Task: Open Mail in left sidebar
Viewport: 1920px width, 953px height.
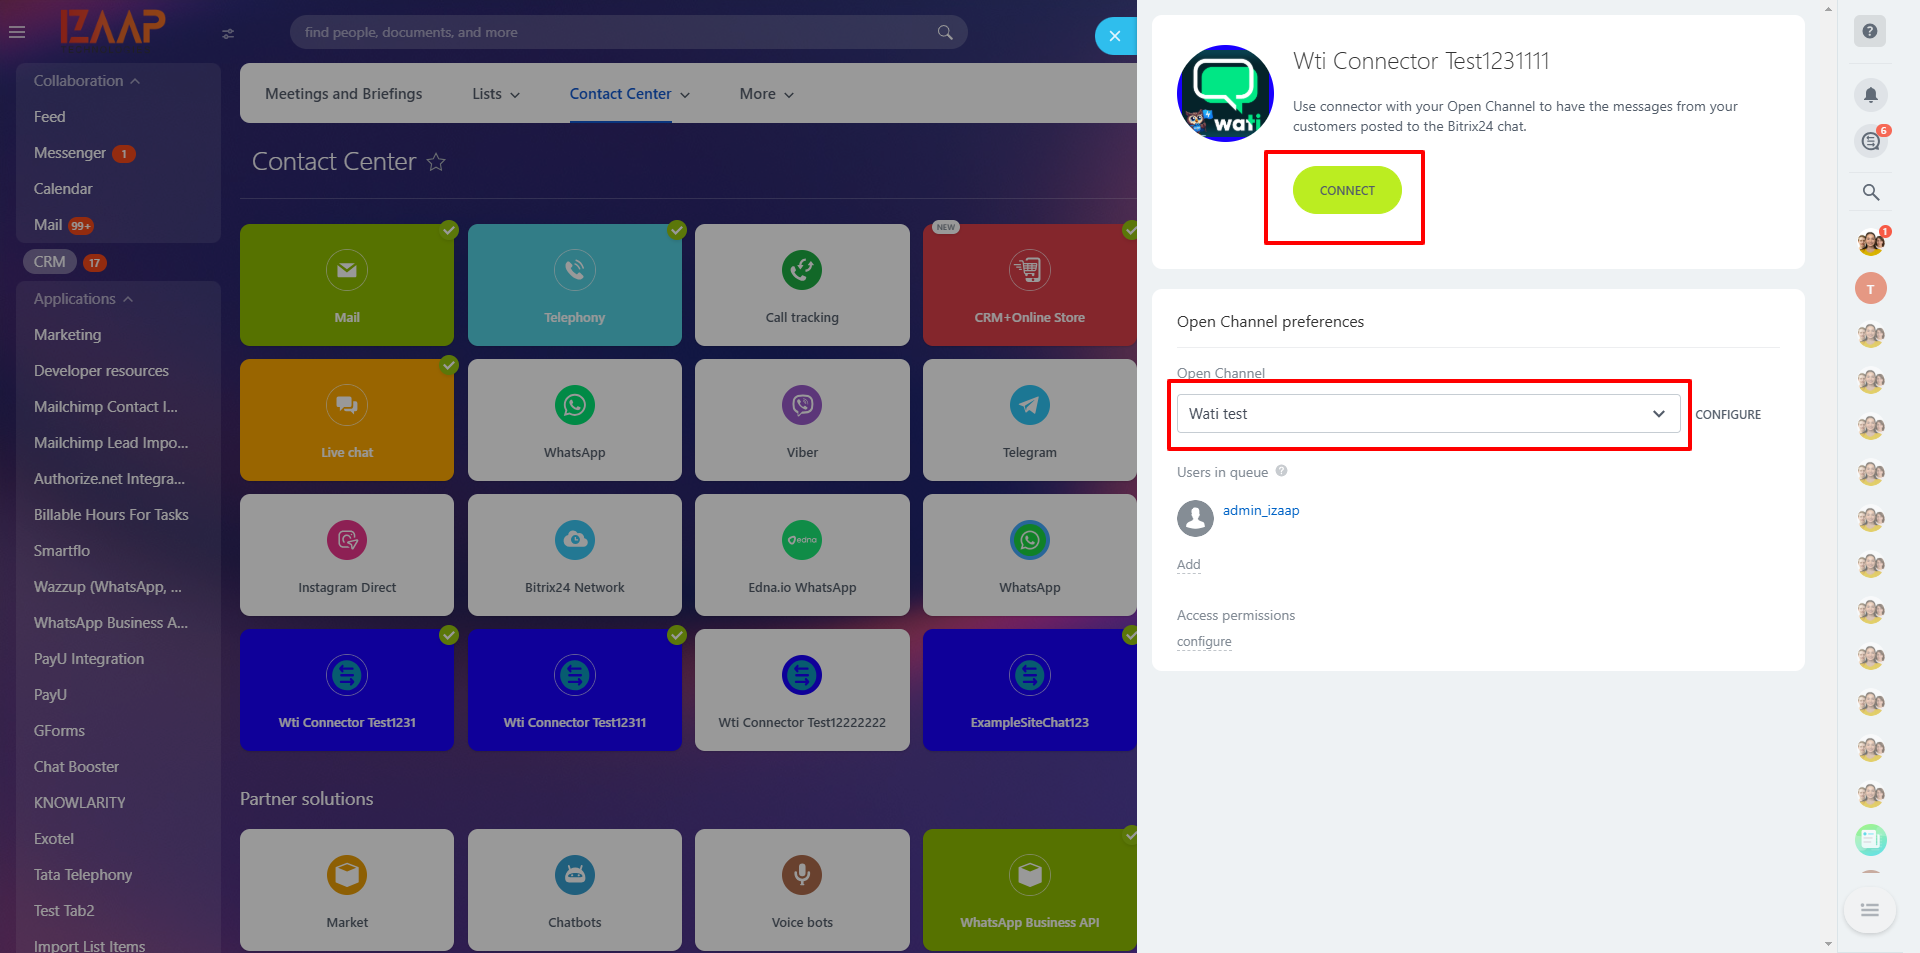Action: [x=48, y=225]
